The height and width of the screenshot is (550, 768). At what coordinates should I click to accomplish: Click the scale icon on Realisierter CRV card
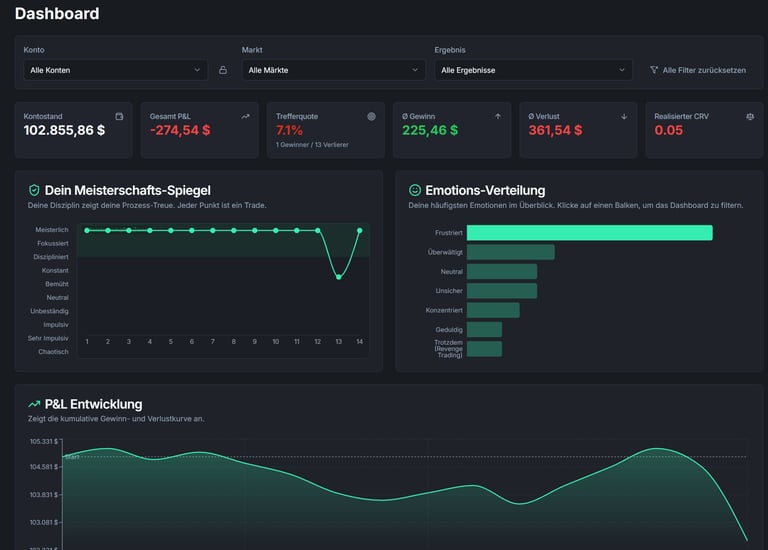pos(750,117)
